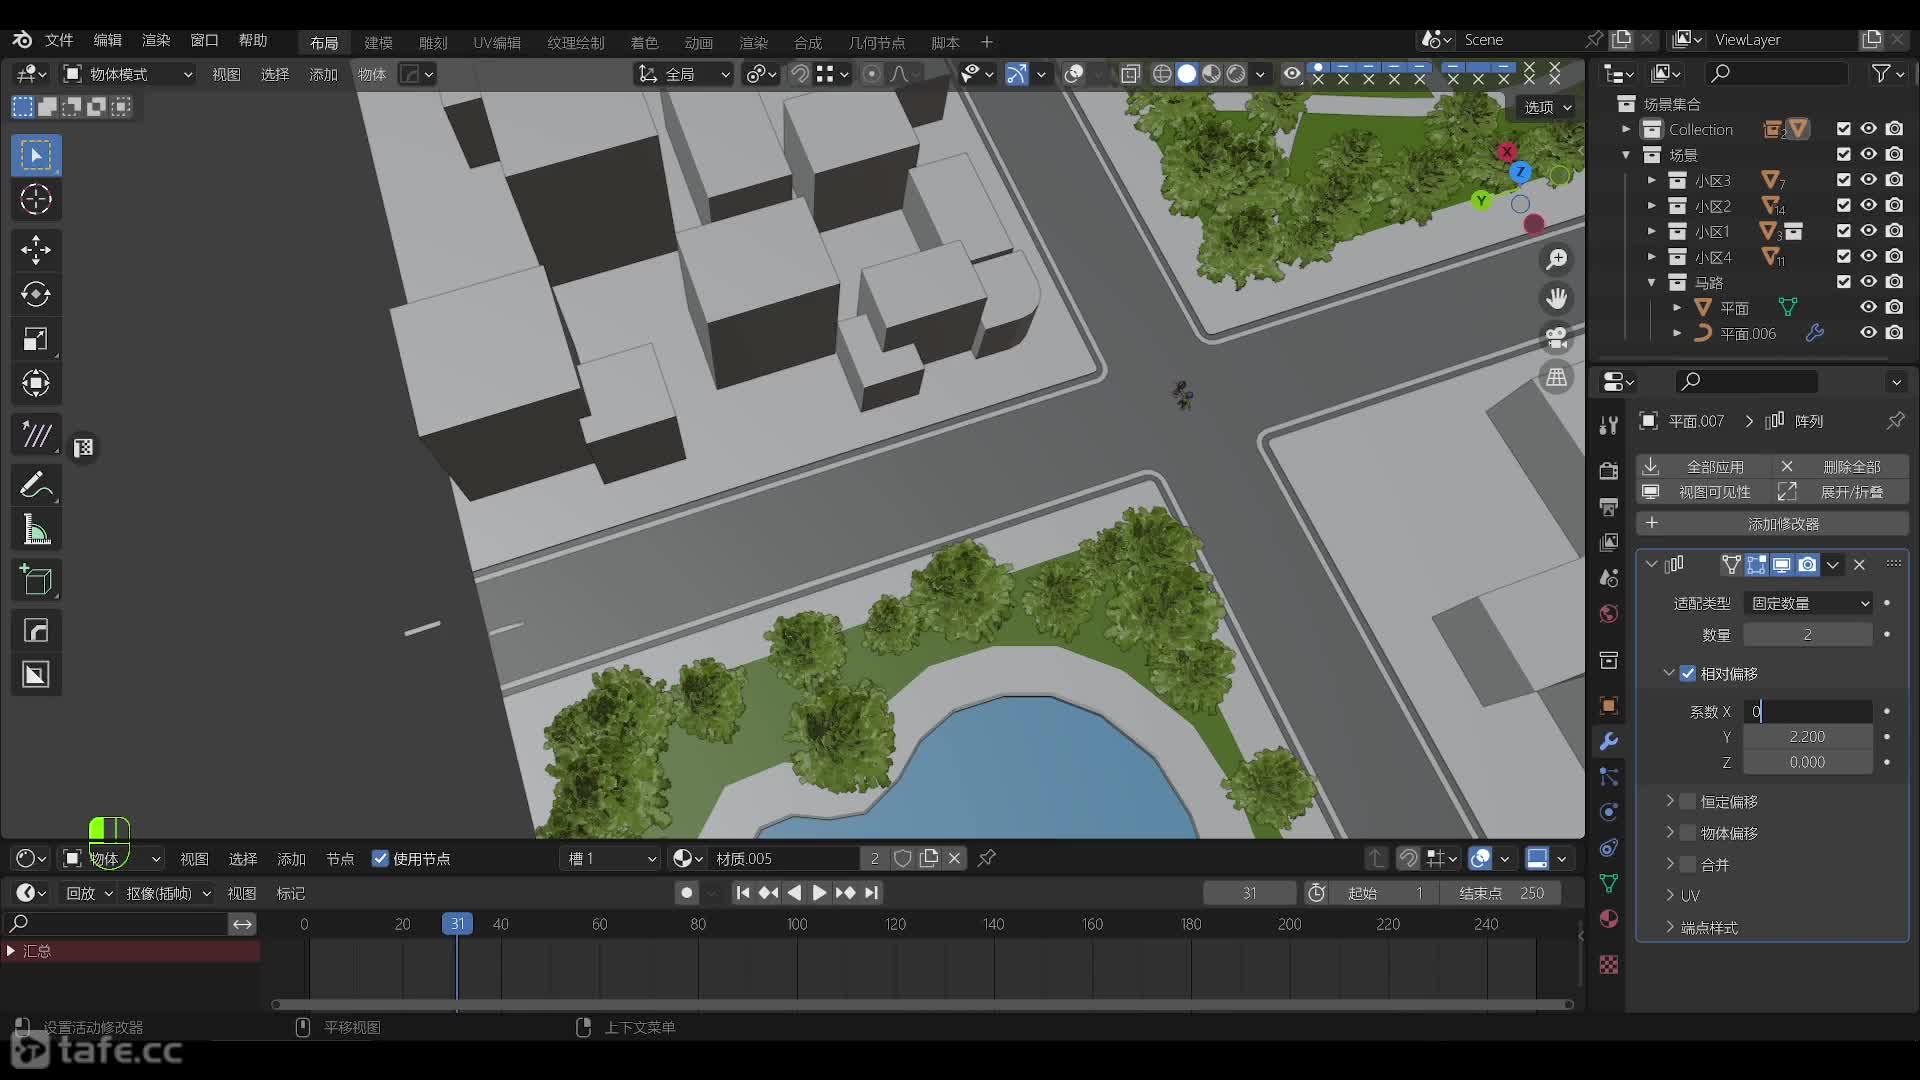
Task: Select the Annotate pencil tool
Action: coord(36,486)
